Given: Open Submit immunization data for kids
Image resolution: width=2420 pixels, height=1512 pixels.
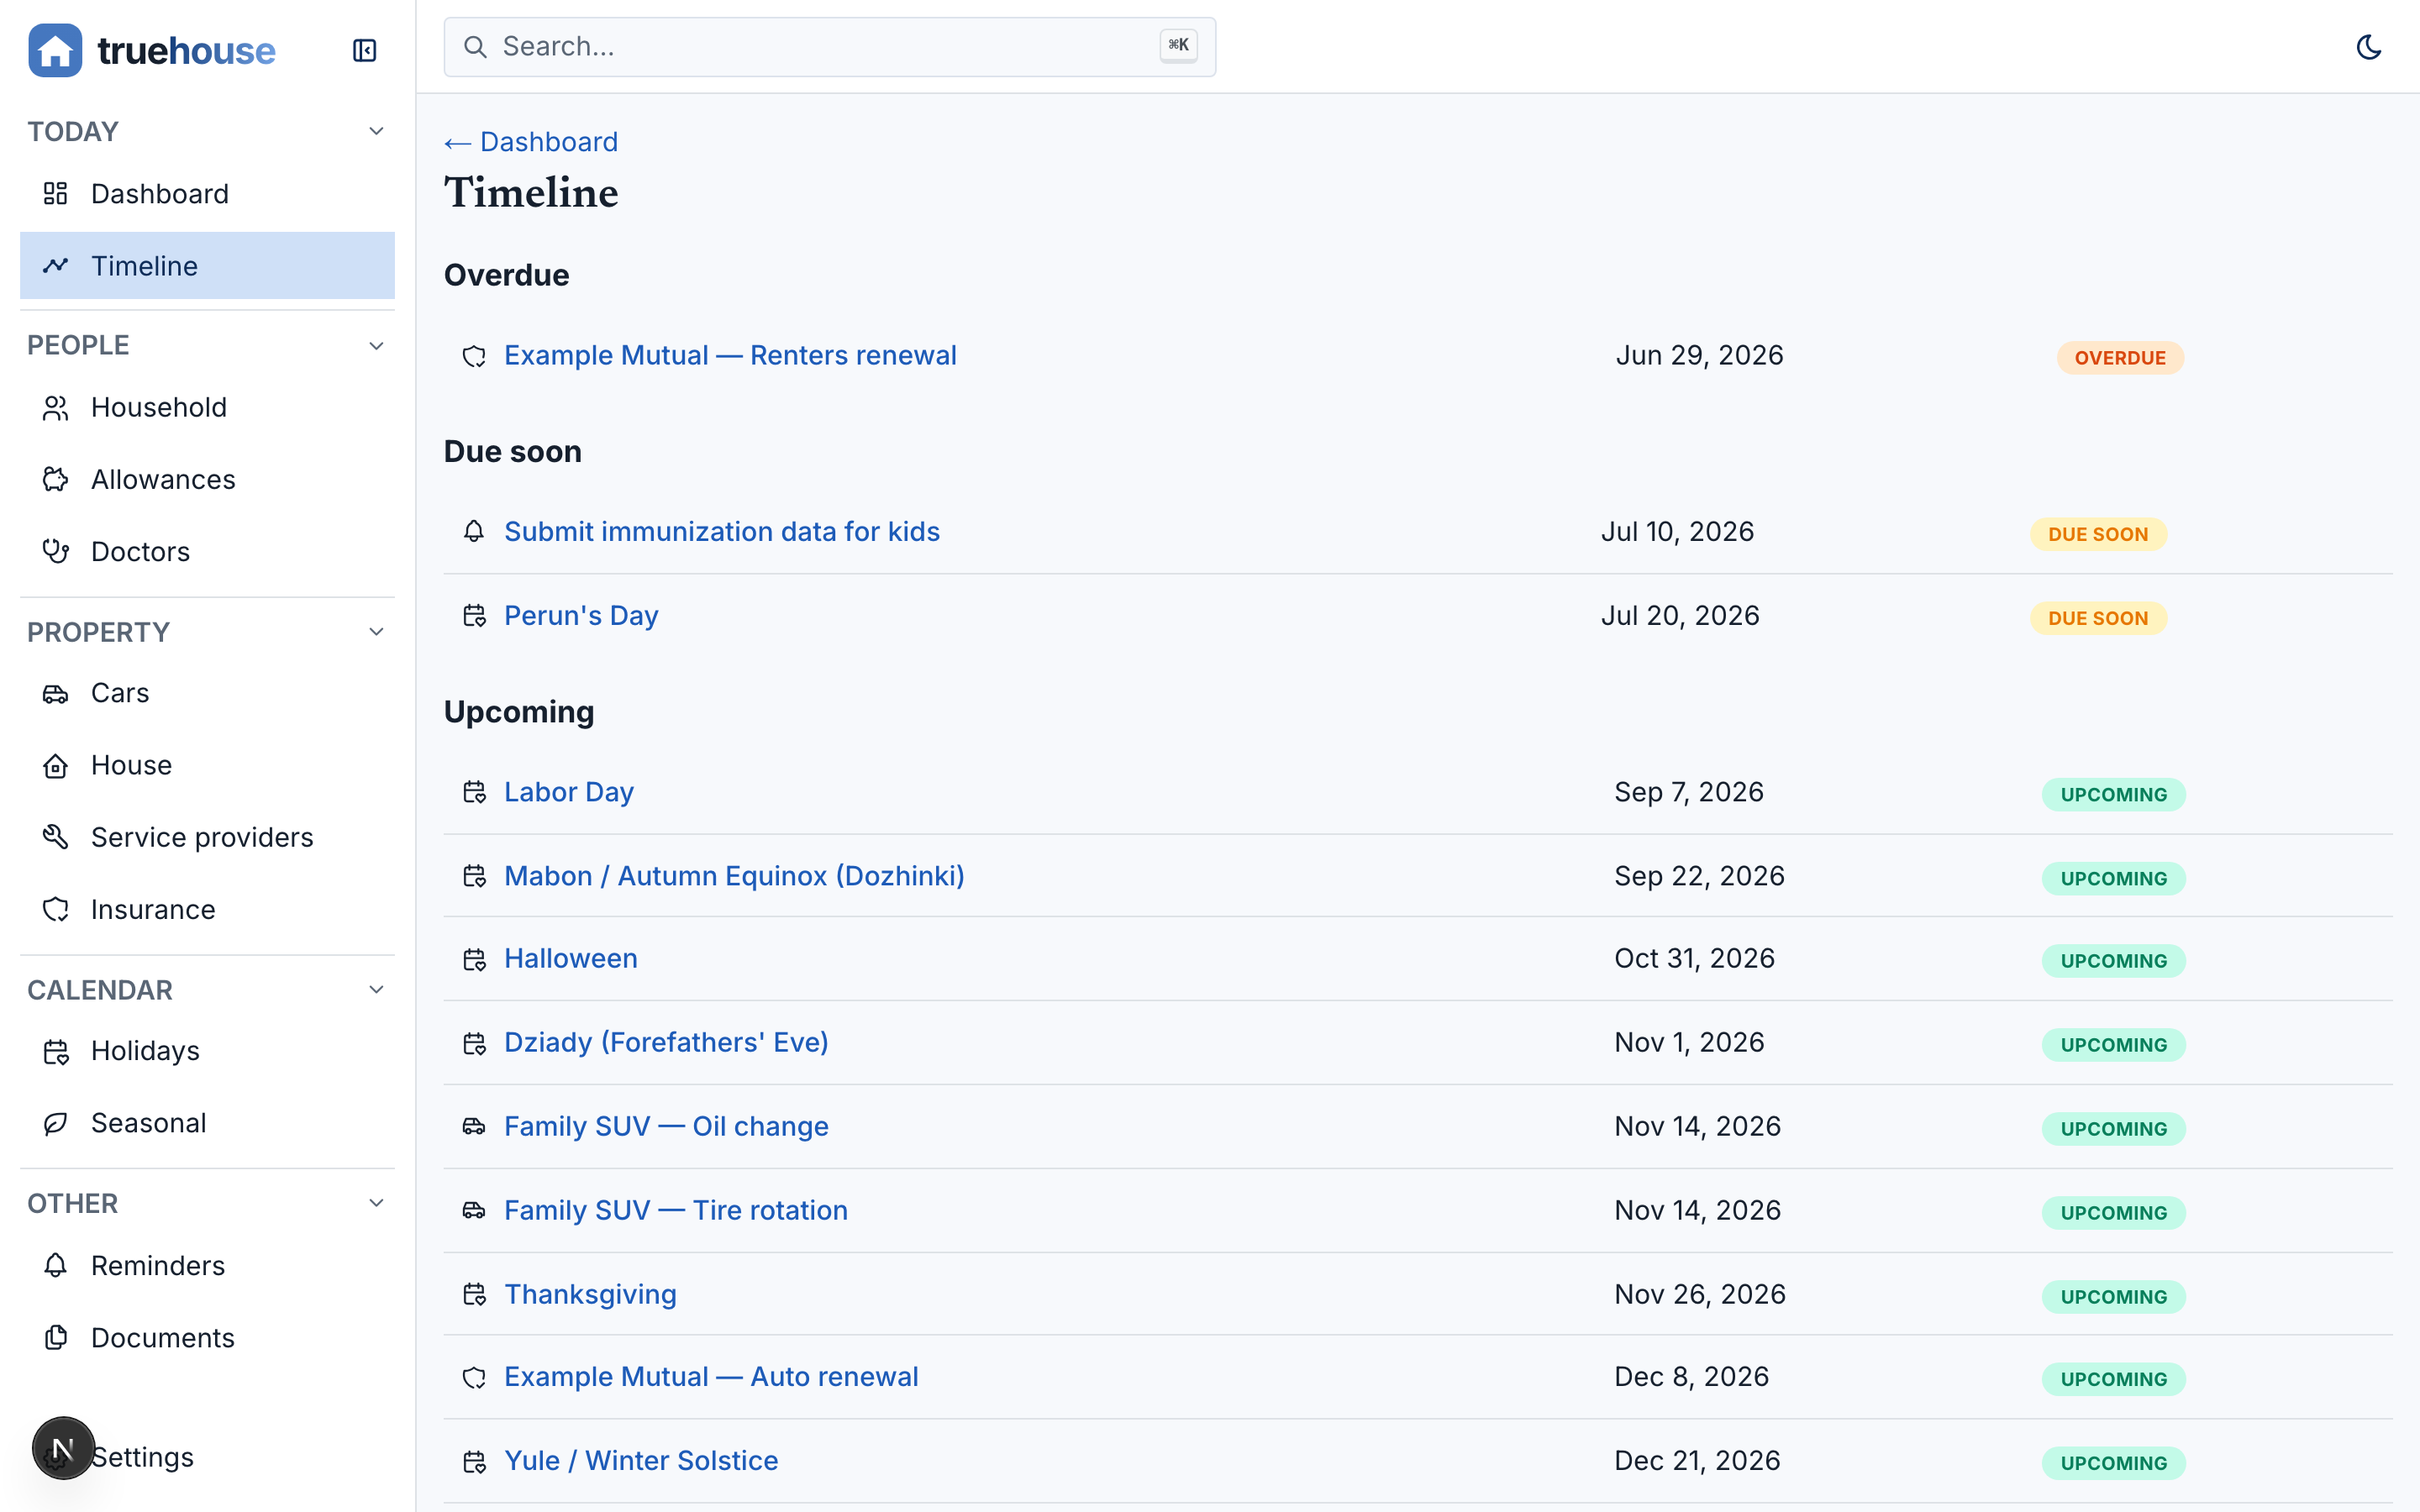Looking at the screenshot, I should coord(722,531).
